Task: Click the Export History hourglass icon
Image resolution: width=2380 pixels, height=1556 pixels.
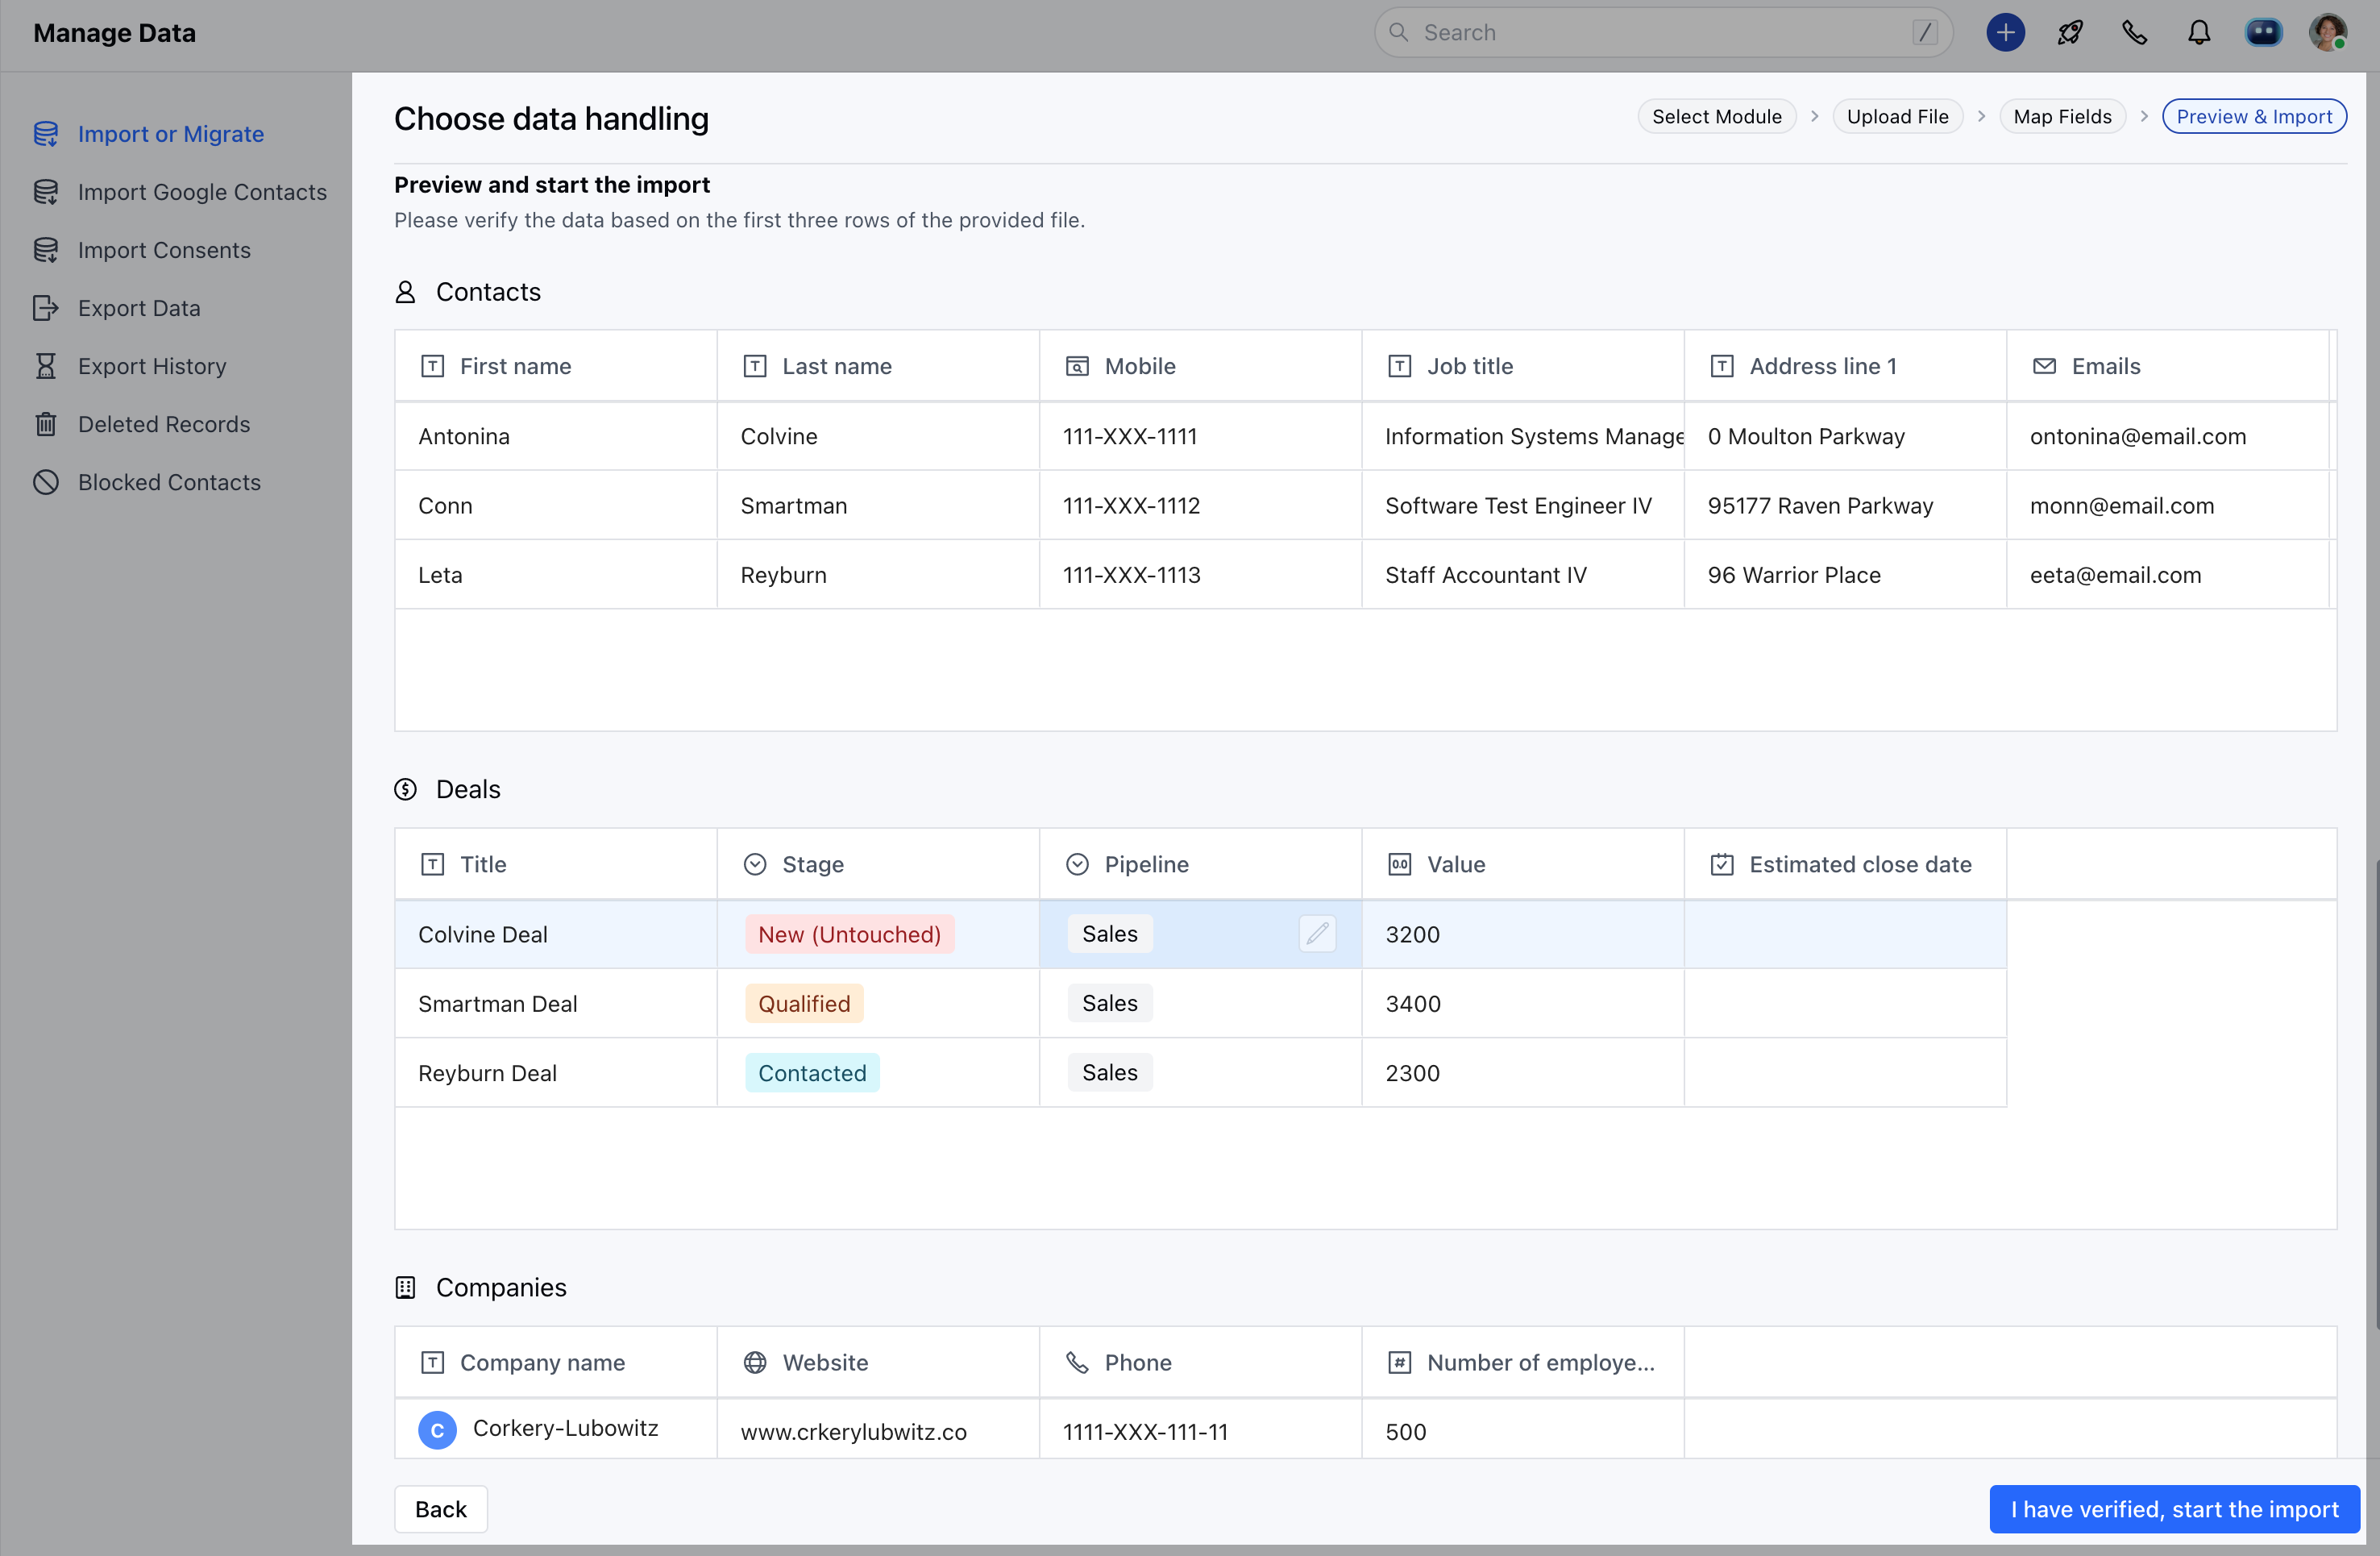Action: 46,366
